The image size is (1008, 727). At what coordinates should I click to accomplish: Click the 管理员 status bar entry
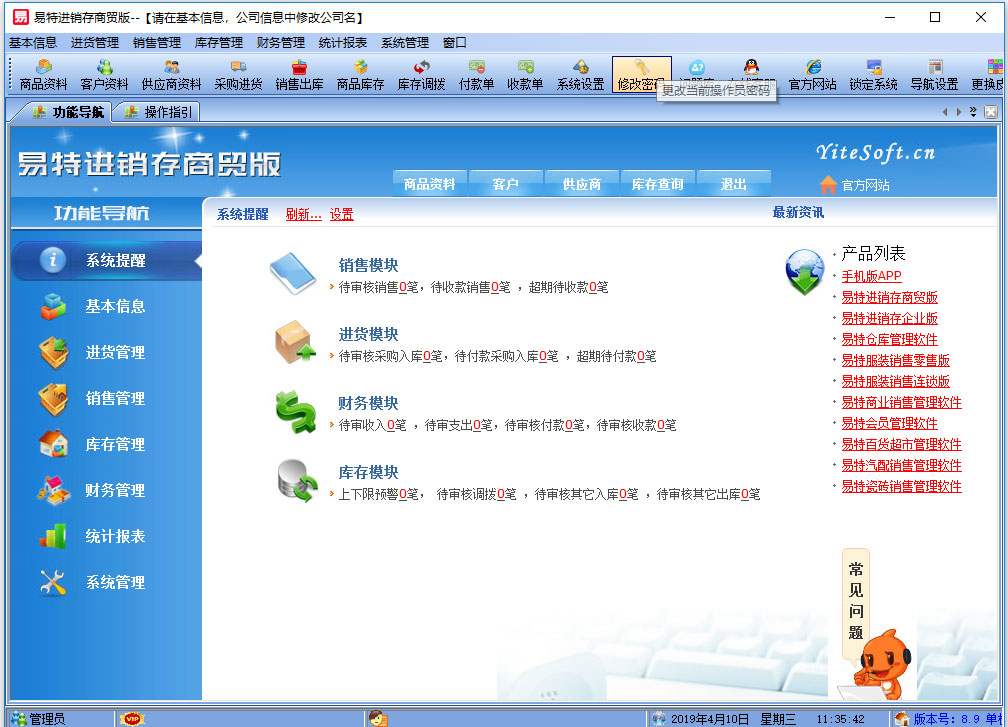[40, 719]
